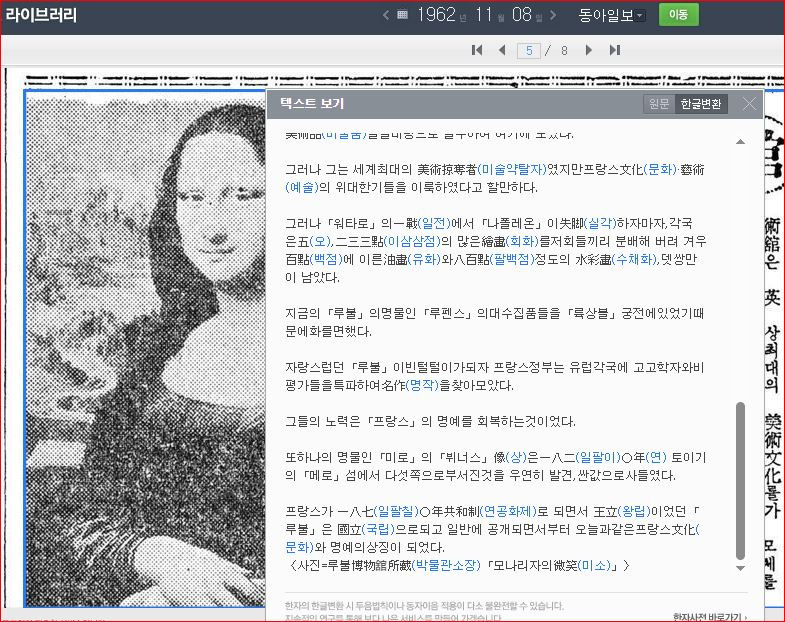Click the (연공화제) reading annotation
The image size is (785, 622).
[x=508, y=511]
